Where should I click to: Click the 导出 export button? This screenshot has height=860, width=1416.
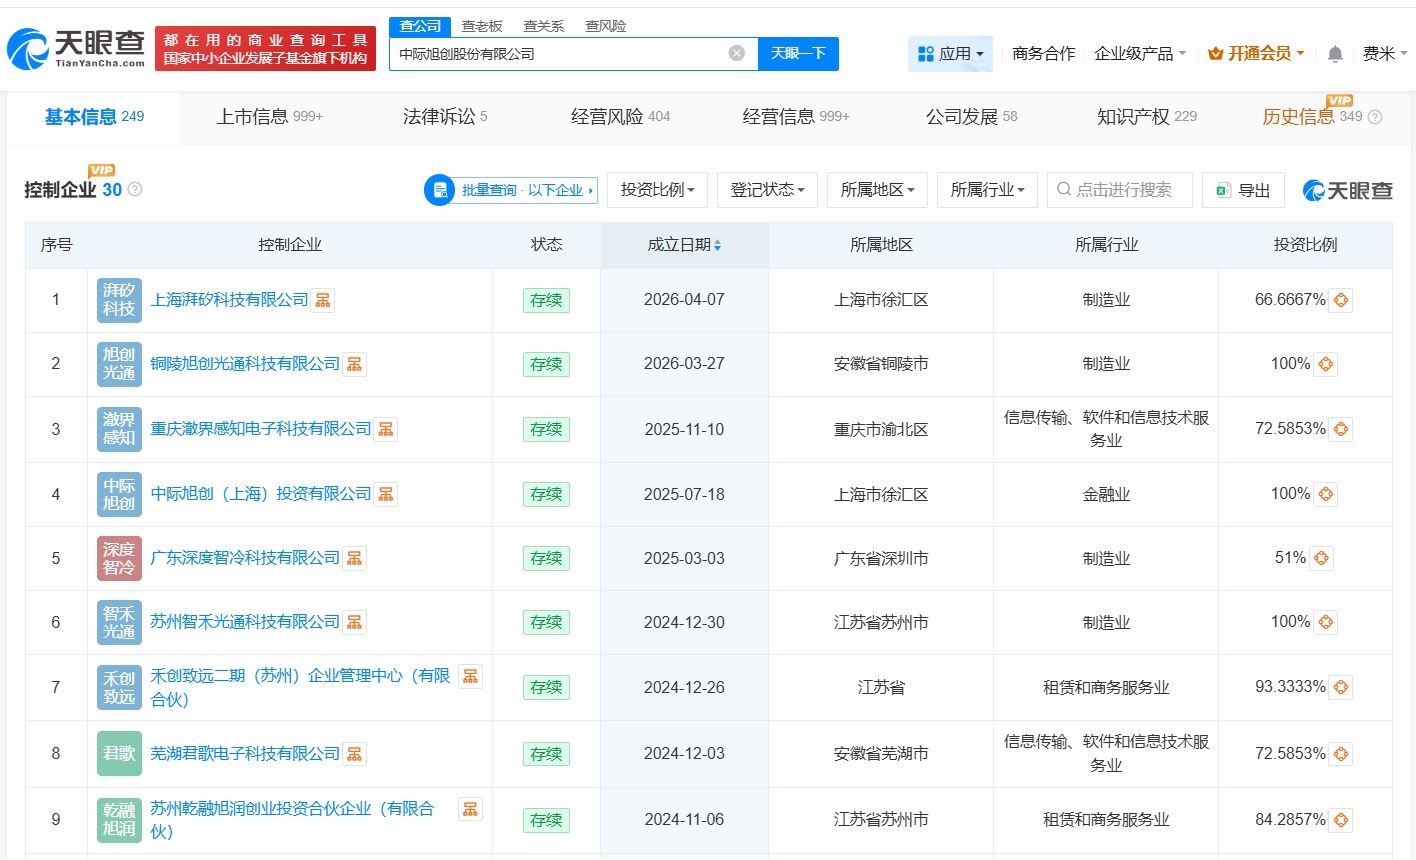pyautogui.click(x=1243, y=190)
